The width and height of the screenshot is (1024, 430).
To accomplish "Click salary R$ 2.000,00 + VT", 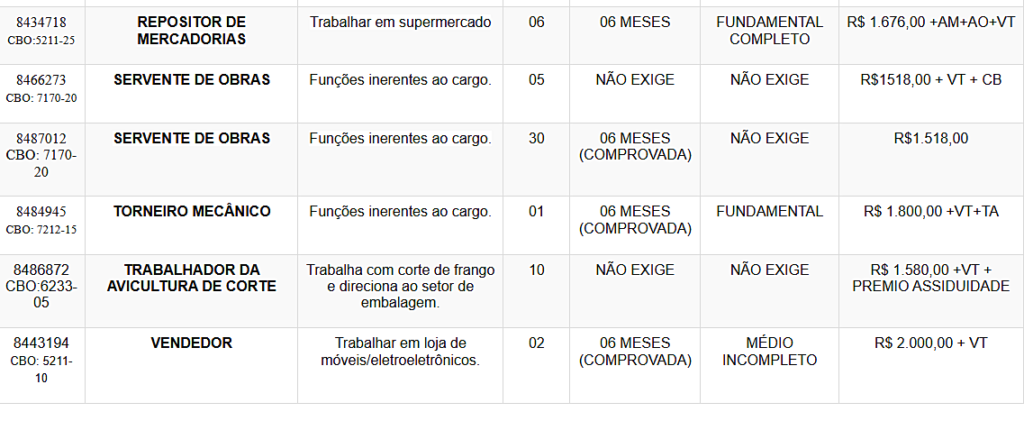I will [x=931, y=343].
